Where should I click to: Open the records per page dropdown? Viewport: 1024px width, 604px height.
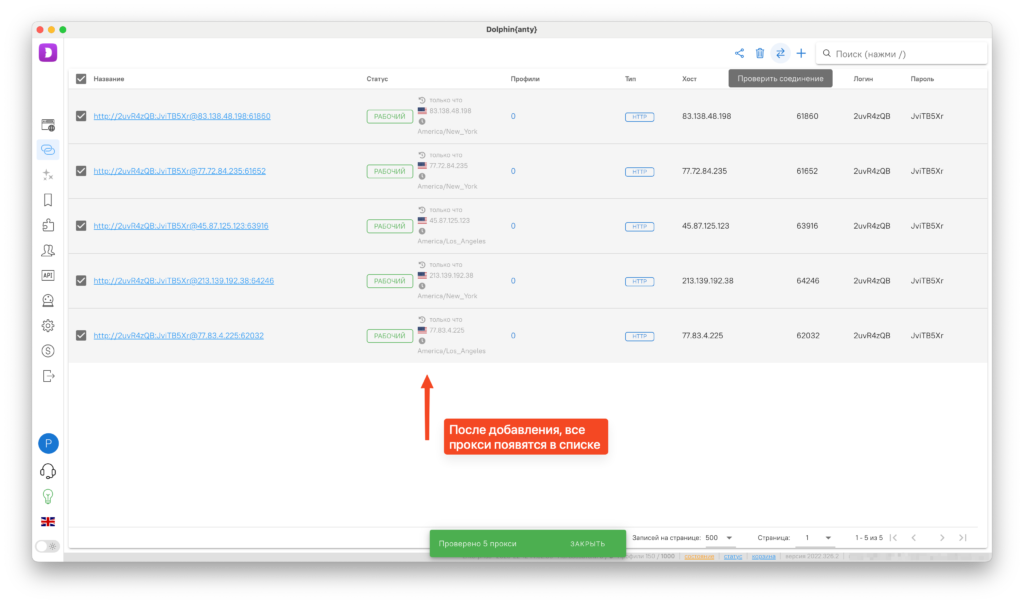pyautogui.click(x=716, y=538)
